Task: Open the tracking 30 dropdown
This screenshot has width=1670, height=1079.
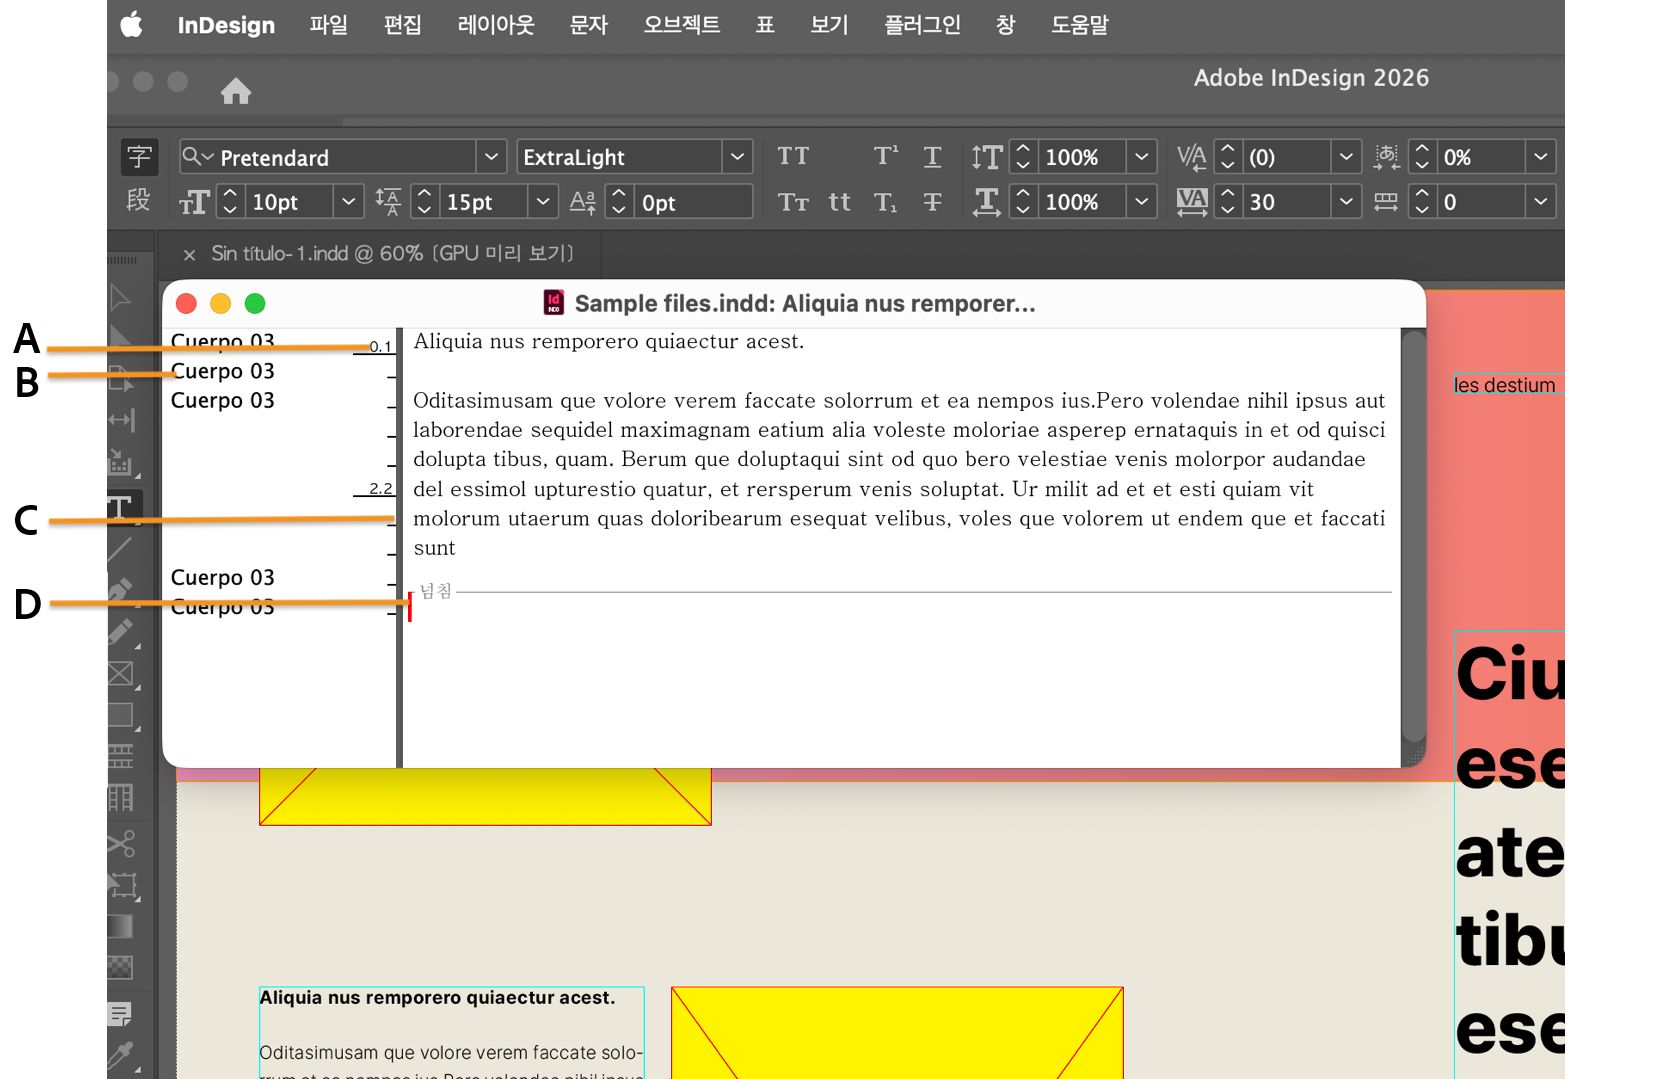Action: [x=1346, y=202]
